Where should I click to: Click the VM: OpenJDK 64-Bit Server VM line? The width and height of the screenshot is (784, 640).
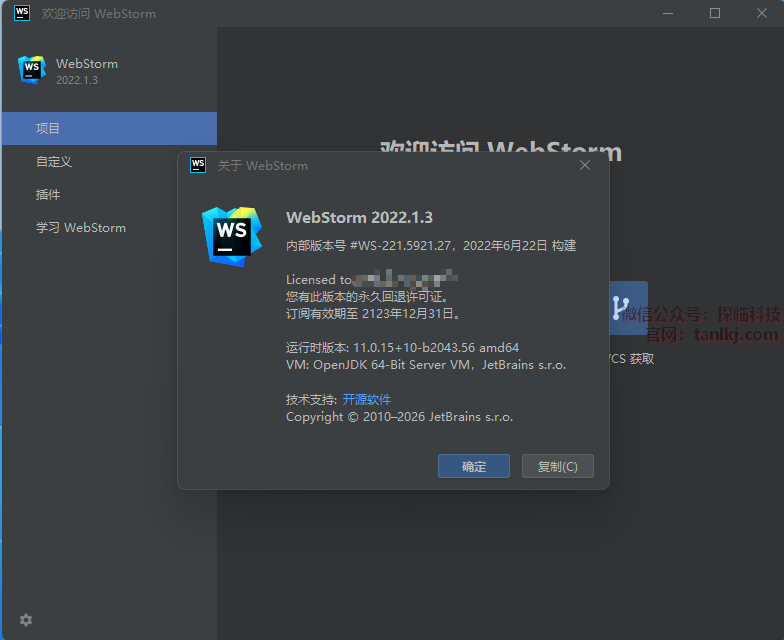[x=426, y=365]
